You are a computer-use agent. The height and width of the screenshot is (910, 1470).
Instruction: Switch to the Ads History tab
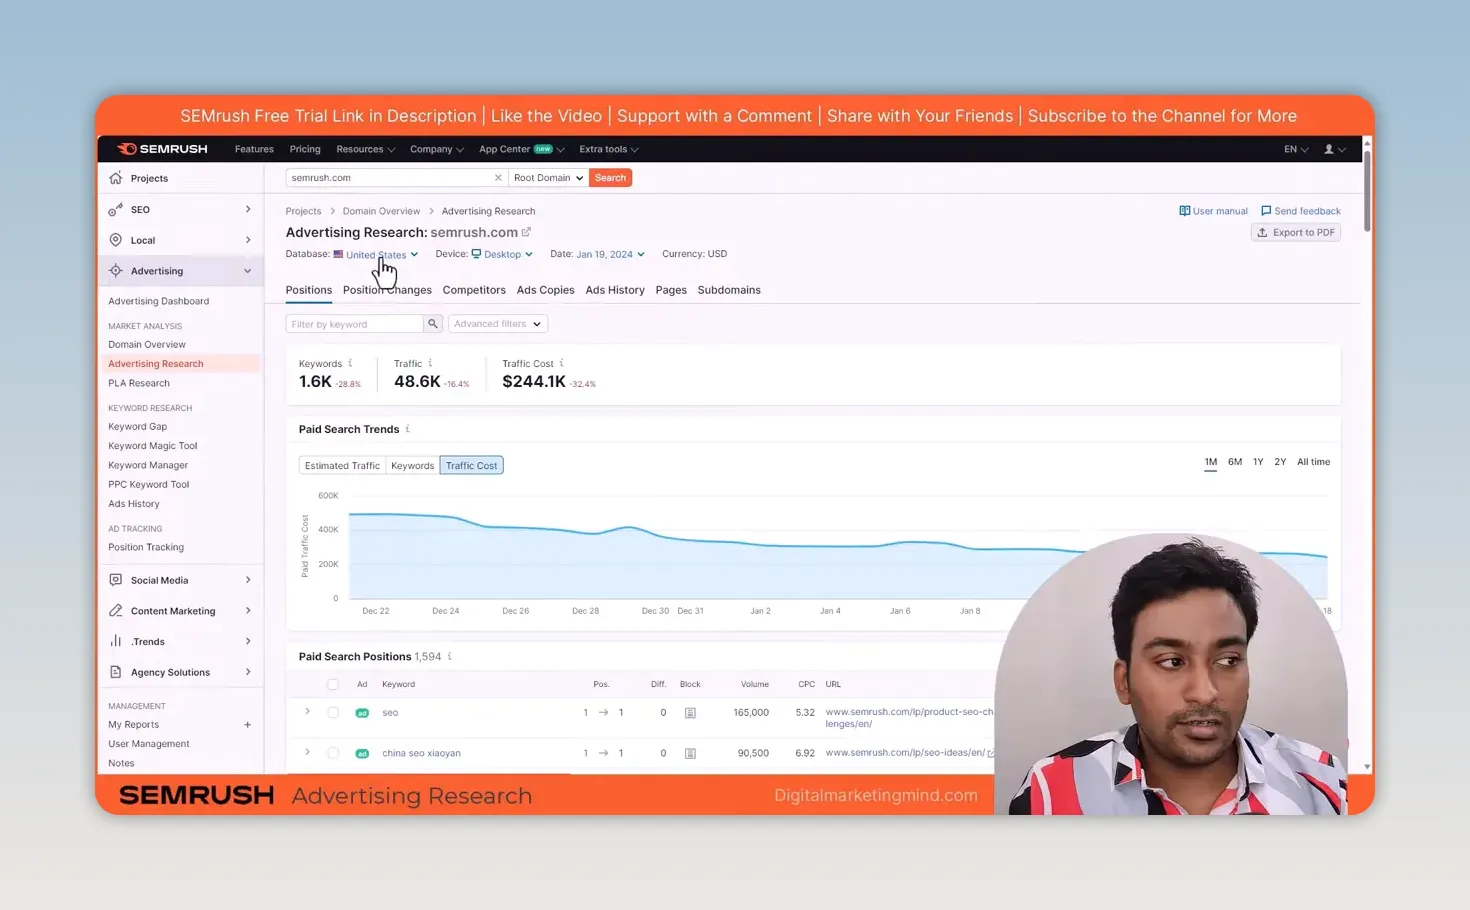tap(615, 290)
